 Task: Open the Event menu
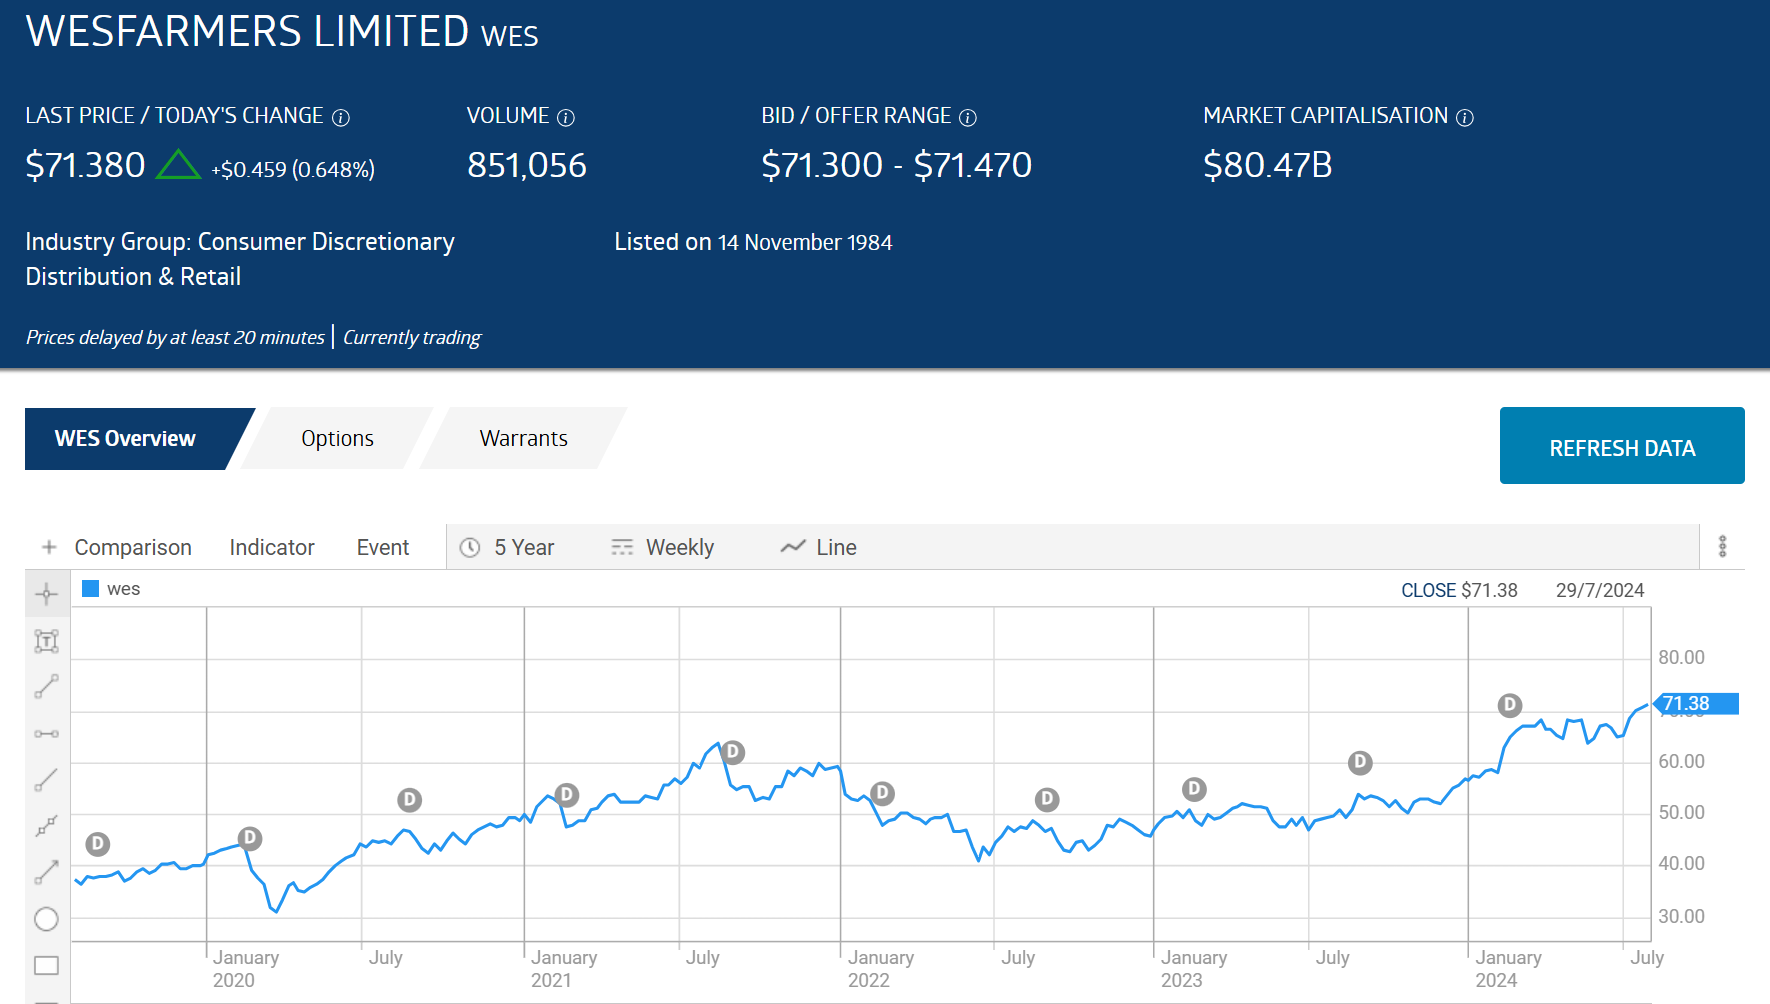click(x=383, y=547)
